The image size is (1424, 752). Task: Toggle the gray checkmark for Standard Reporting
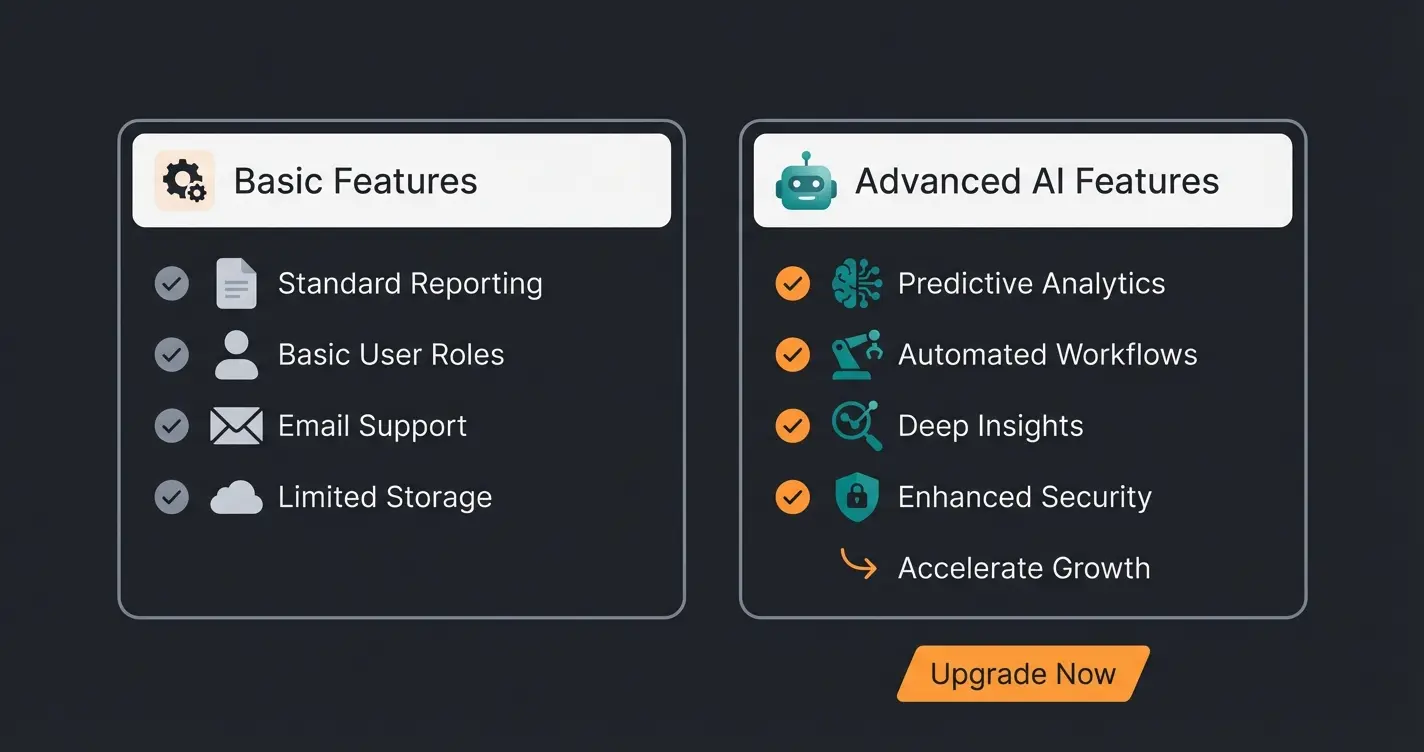click(x=172, y=284)
